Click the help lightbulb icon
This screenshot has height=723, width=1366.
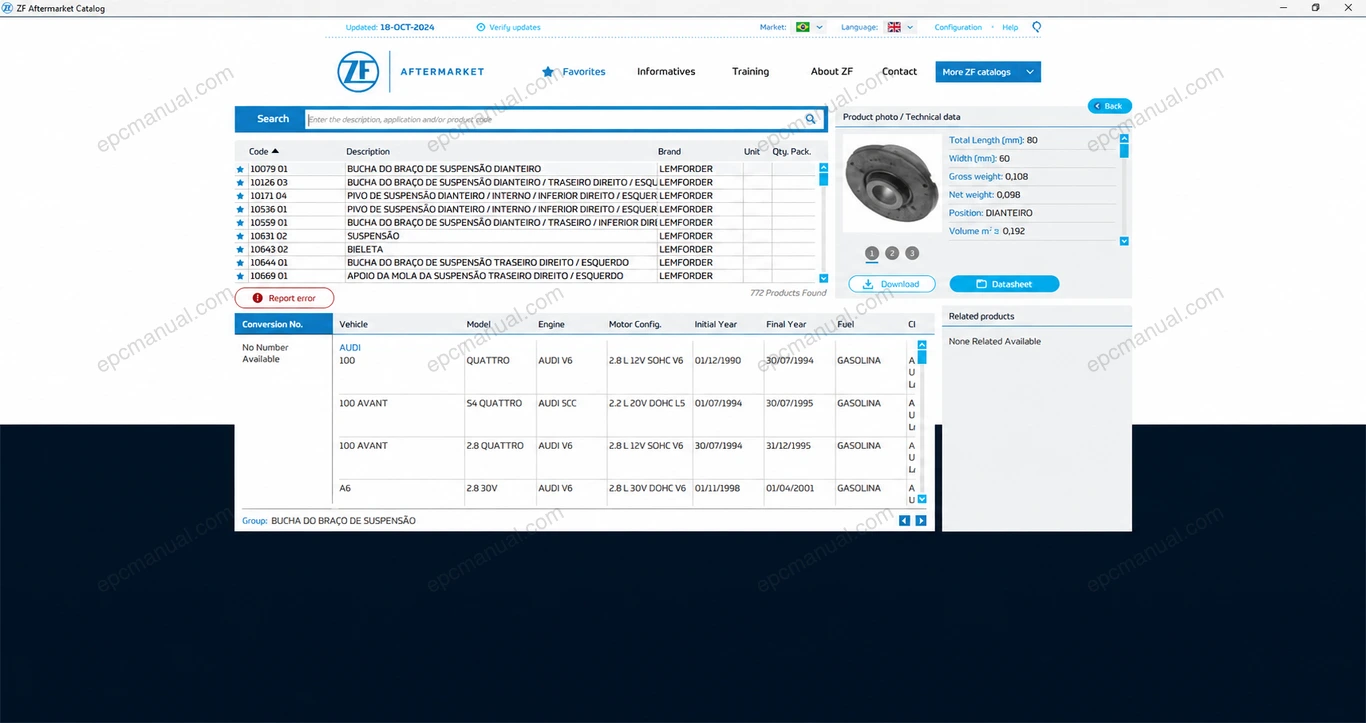tap(1036, 27)
